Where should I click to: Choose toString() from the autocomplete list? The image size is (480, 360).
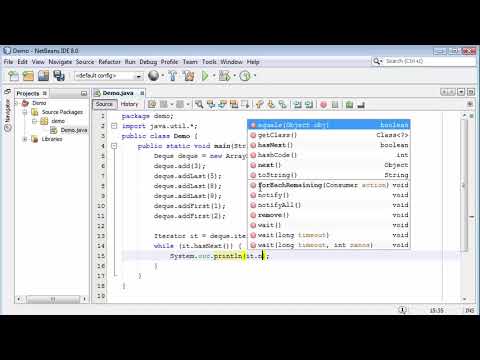(329, 175)
